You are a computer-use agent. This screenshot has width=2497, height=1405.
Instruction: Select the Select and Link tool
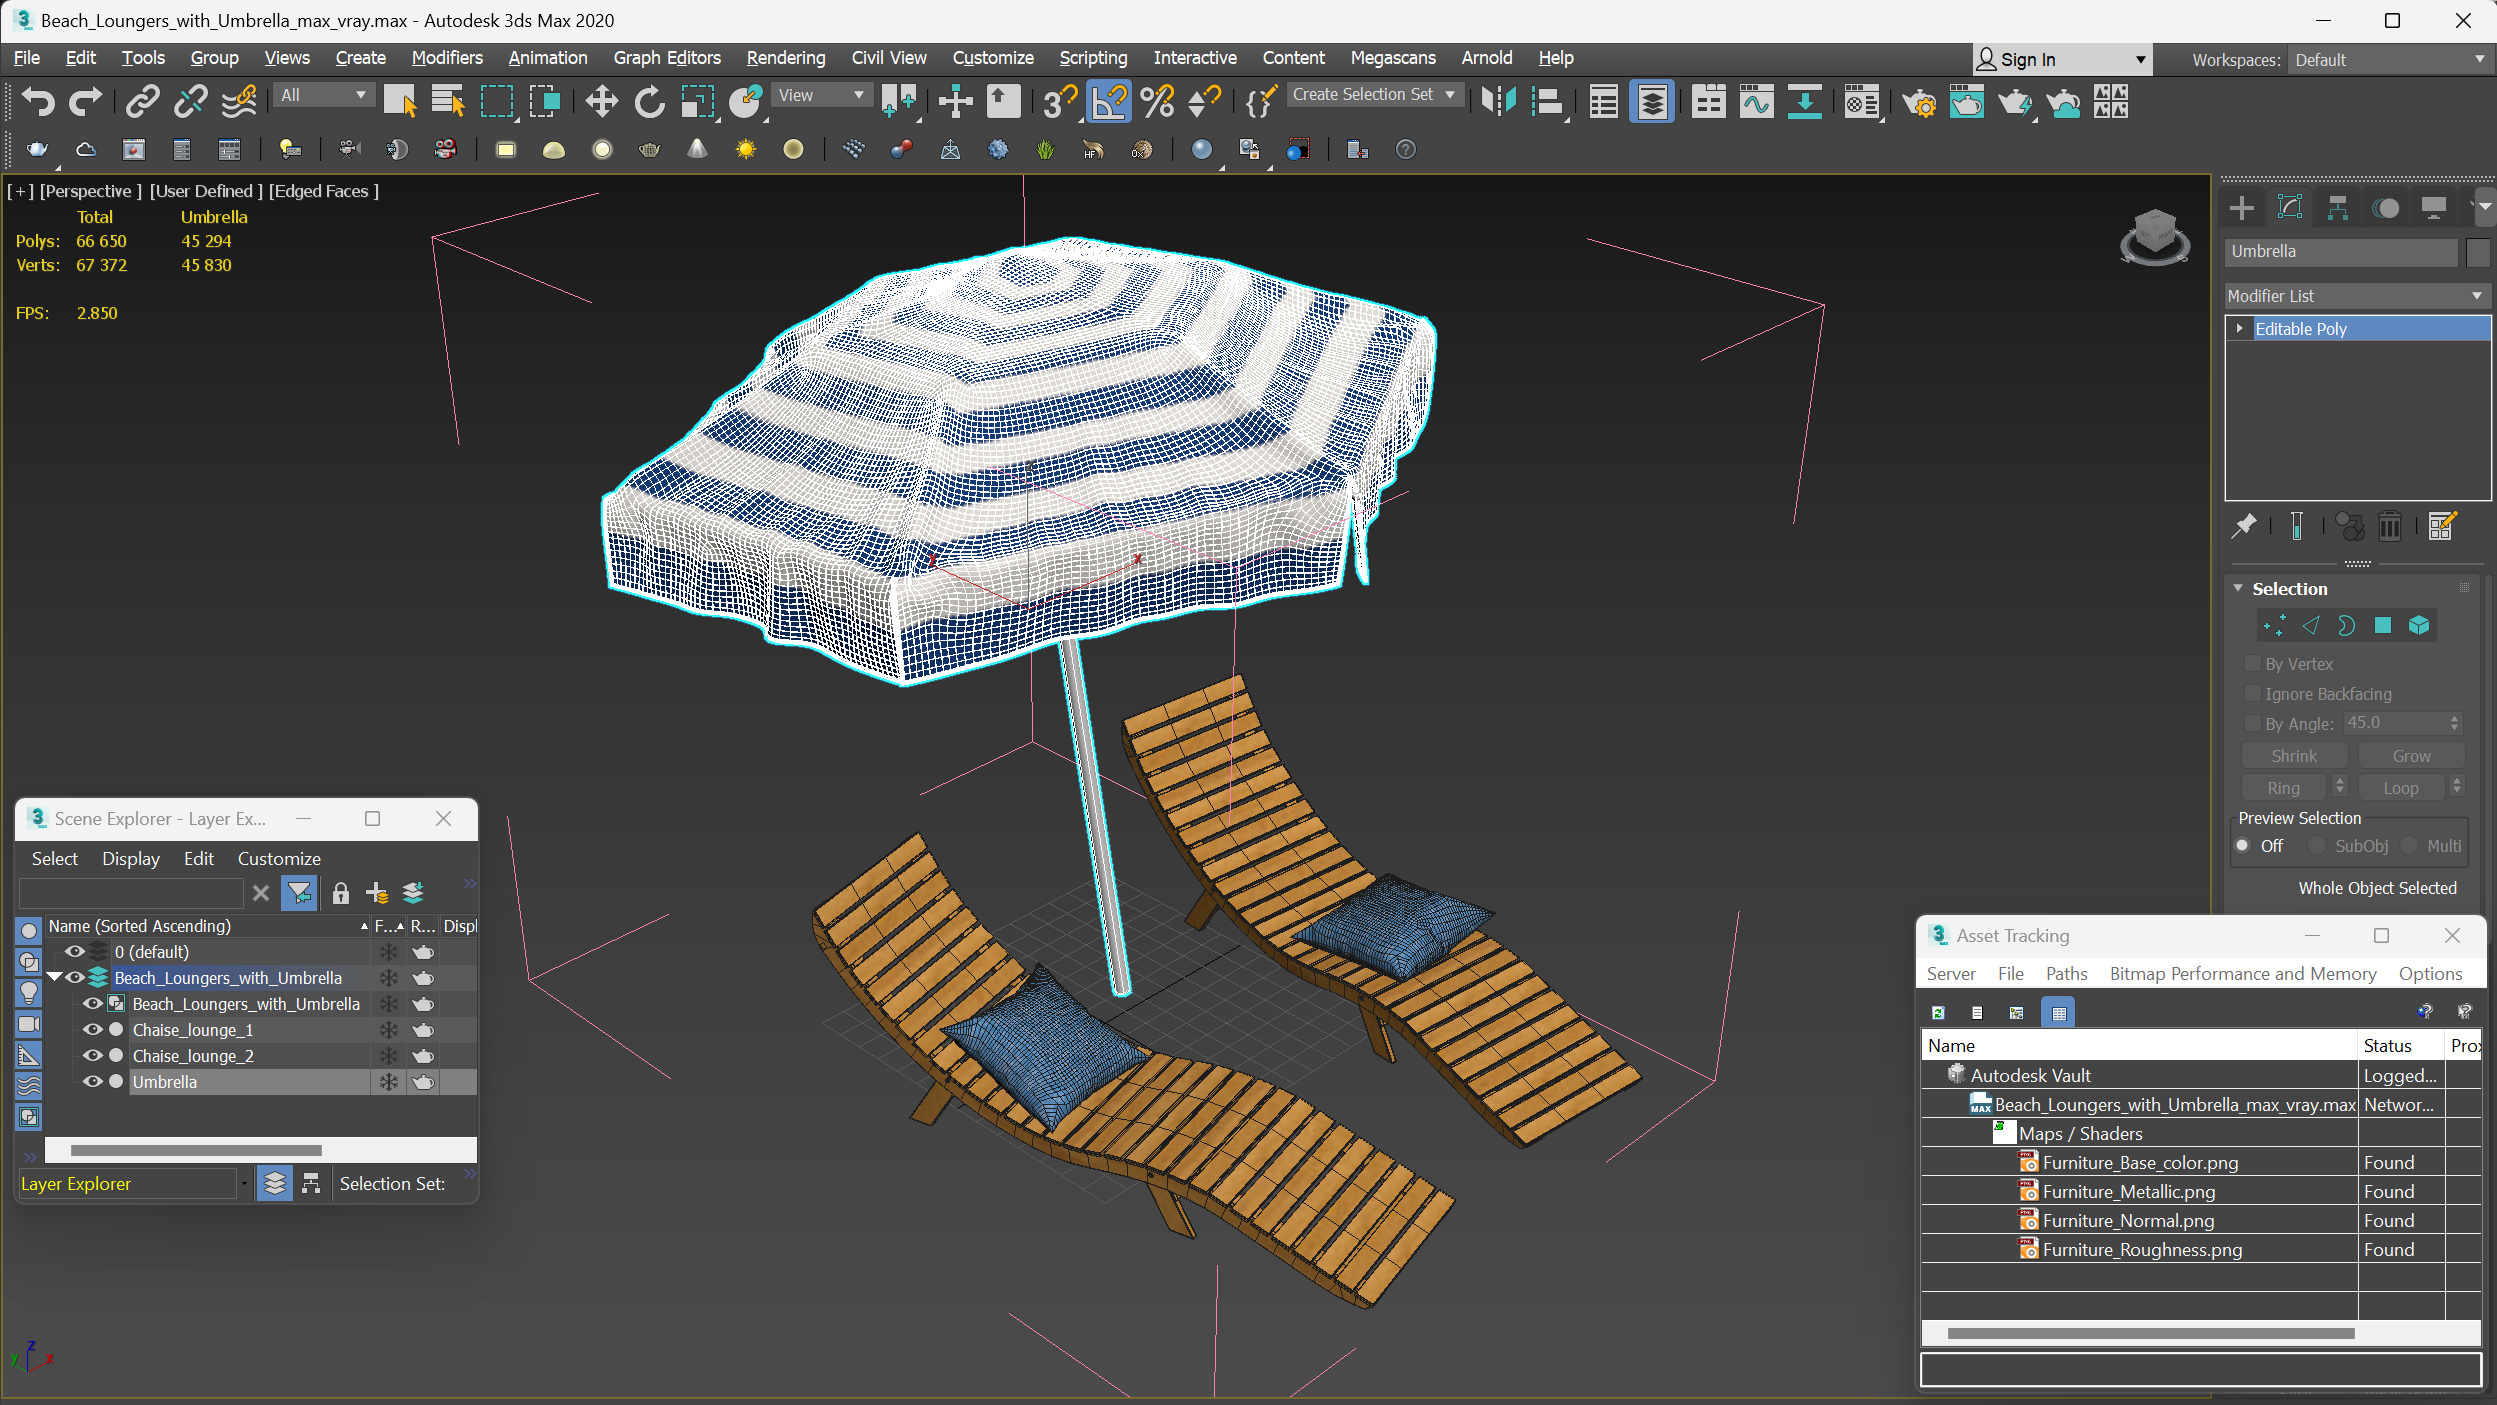143,101
